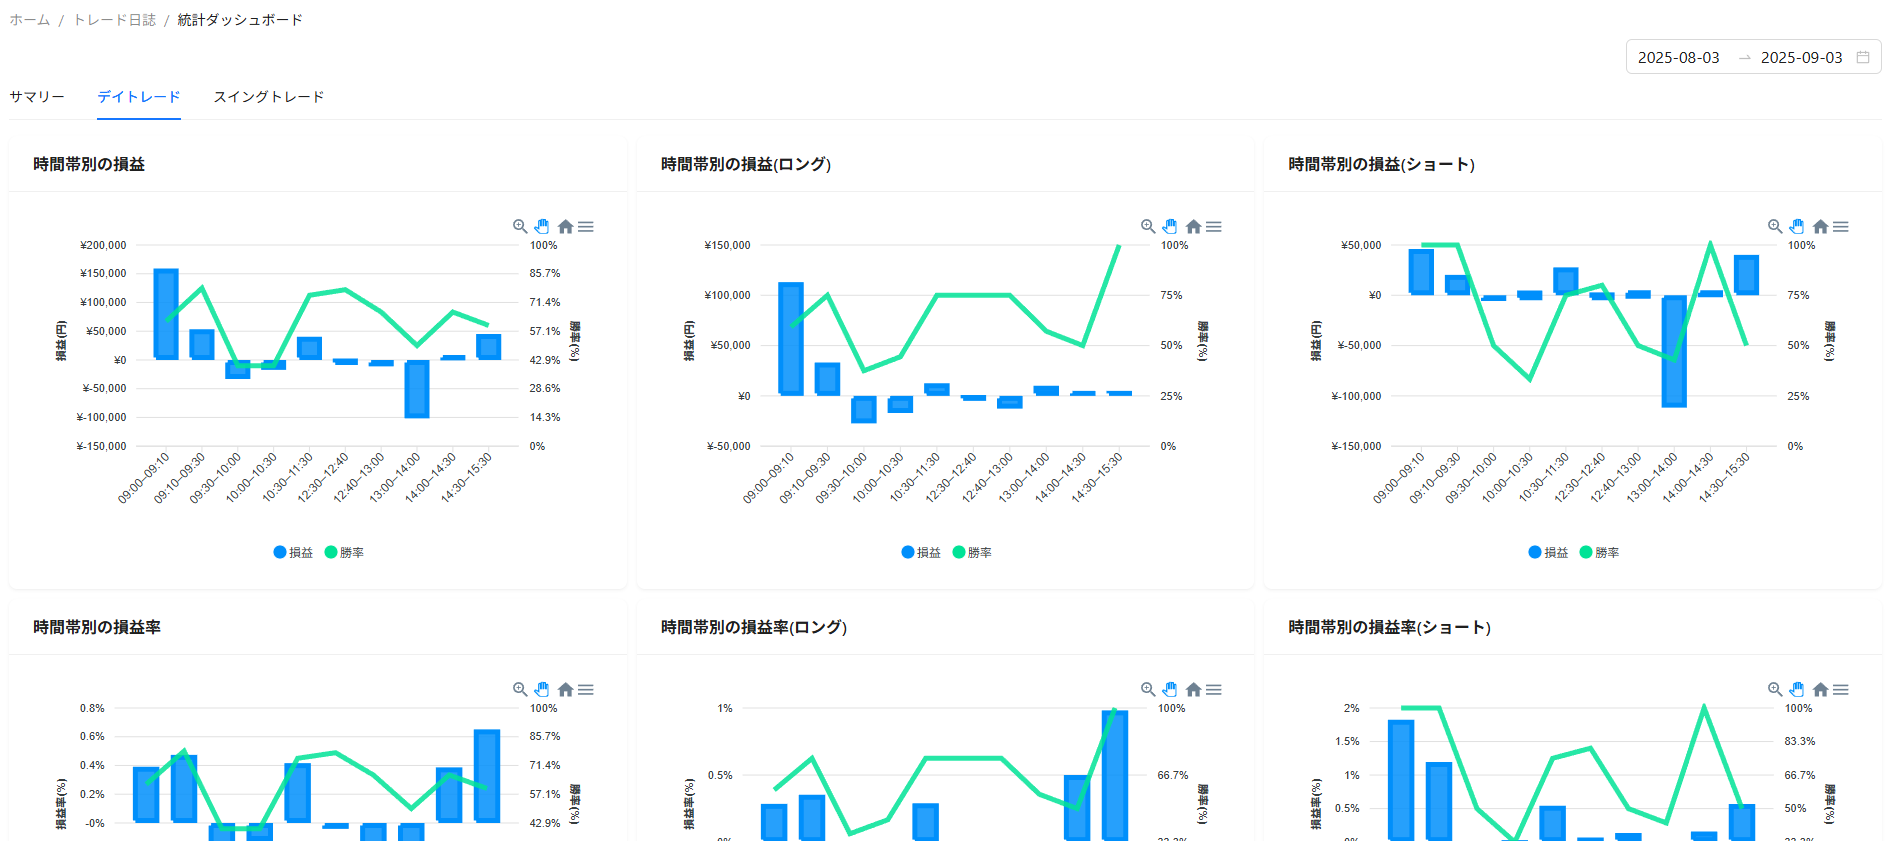Open the スイングトレード tab
Image resolution: width=1886 pixels, height=841 pixels.
(x=269, y=97)
